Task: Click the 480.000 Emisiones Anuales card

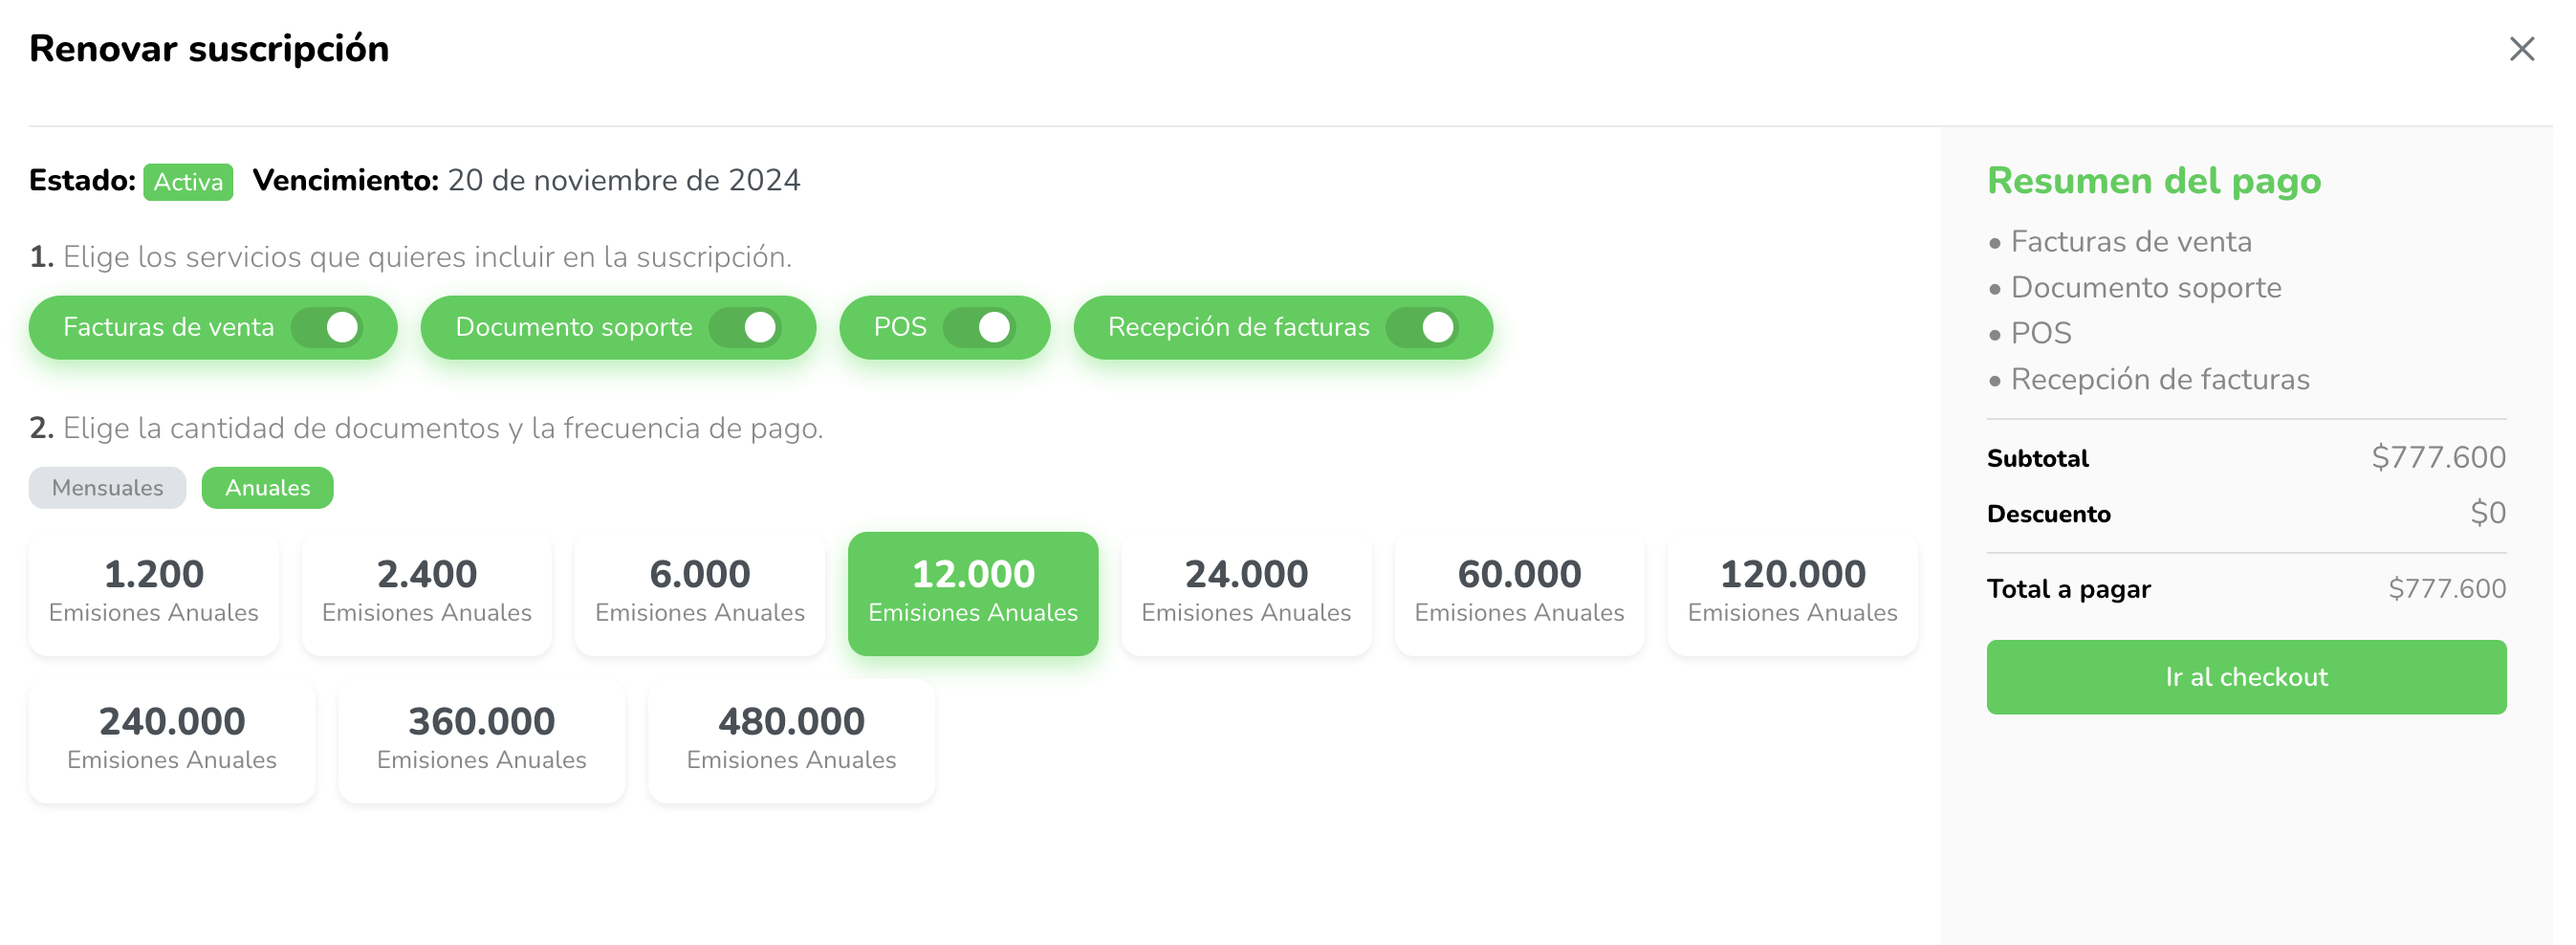Action: 791,740
